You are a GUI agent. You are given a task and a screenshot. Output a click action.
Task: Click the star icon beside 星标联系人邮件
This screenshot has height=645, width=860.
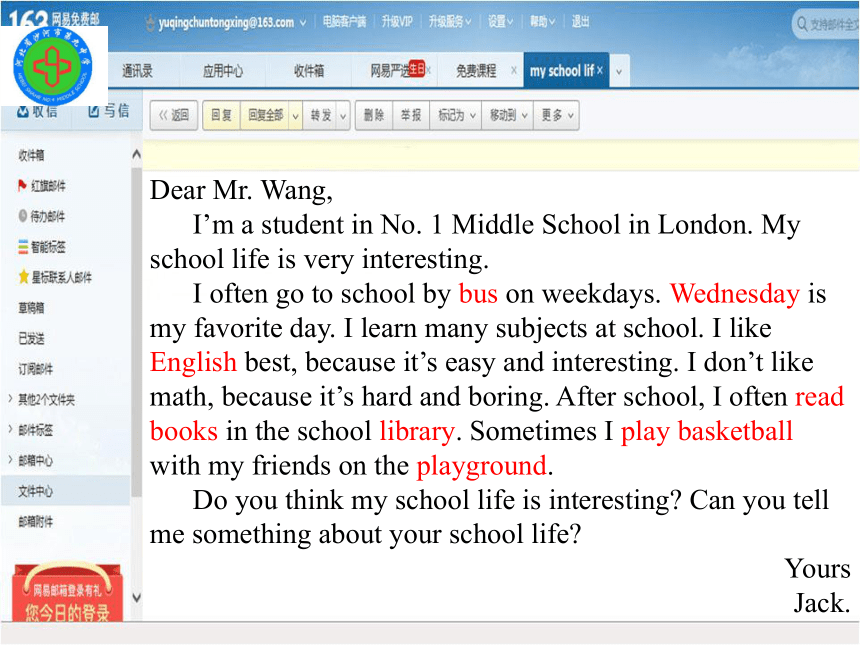coord(23,277)
